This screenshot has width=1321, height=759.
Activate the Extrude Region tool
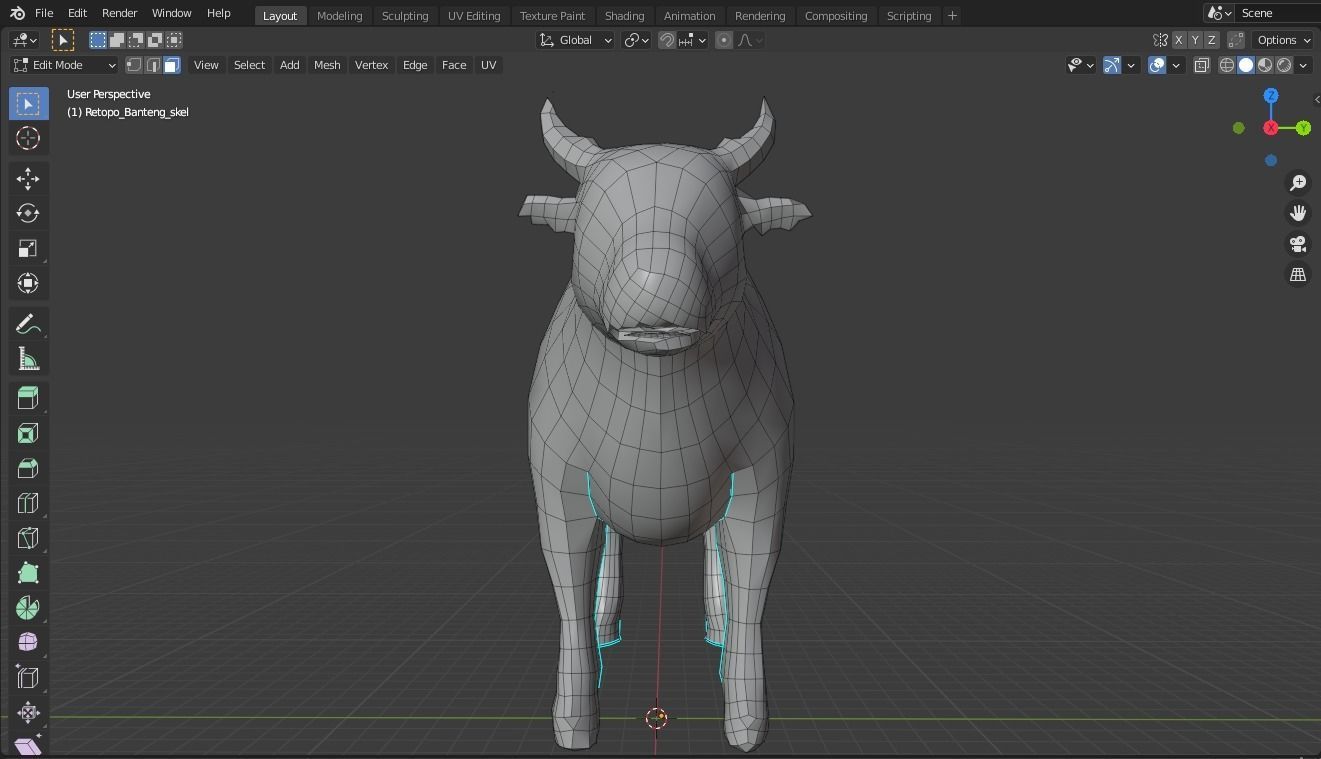point(28,398)
